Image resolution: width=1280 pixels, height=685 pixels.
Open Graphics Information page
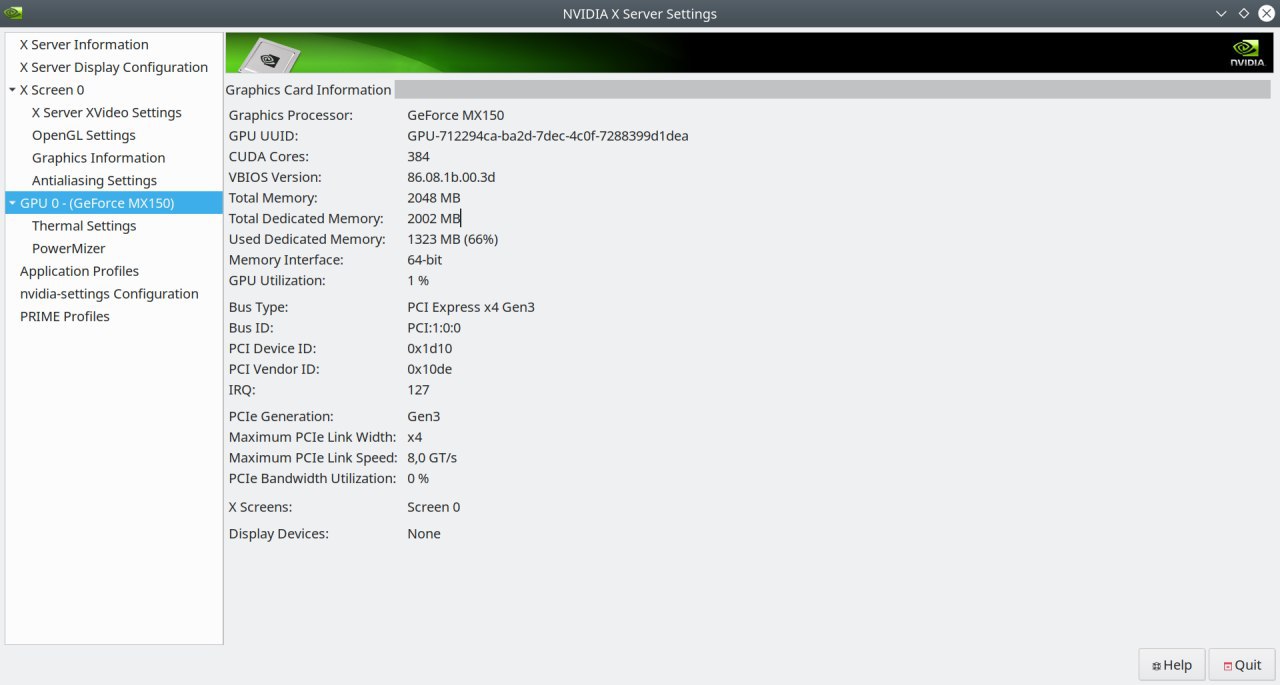(98, 158)
